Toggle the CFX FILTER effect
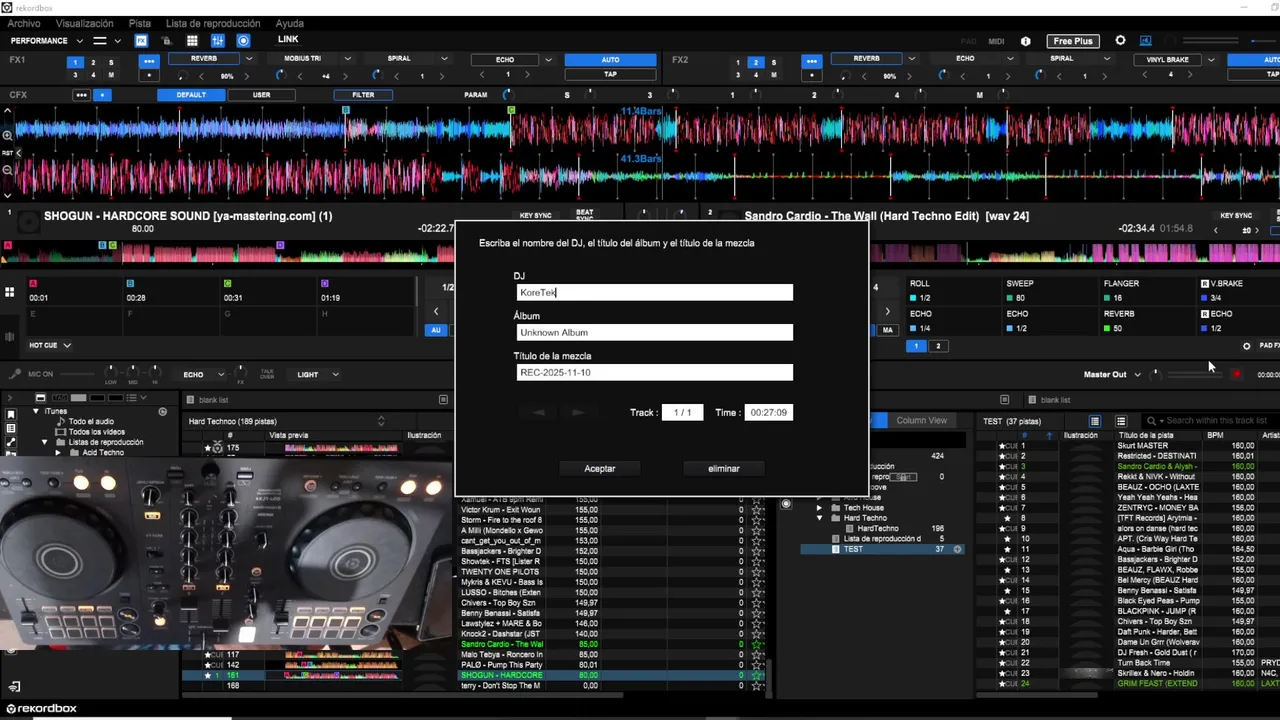This screenshot has height=720, width=1280. pyautogui.click(x=363, y=95)
